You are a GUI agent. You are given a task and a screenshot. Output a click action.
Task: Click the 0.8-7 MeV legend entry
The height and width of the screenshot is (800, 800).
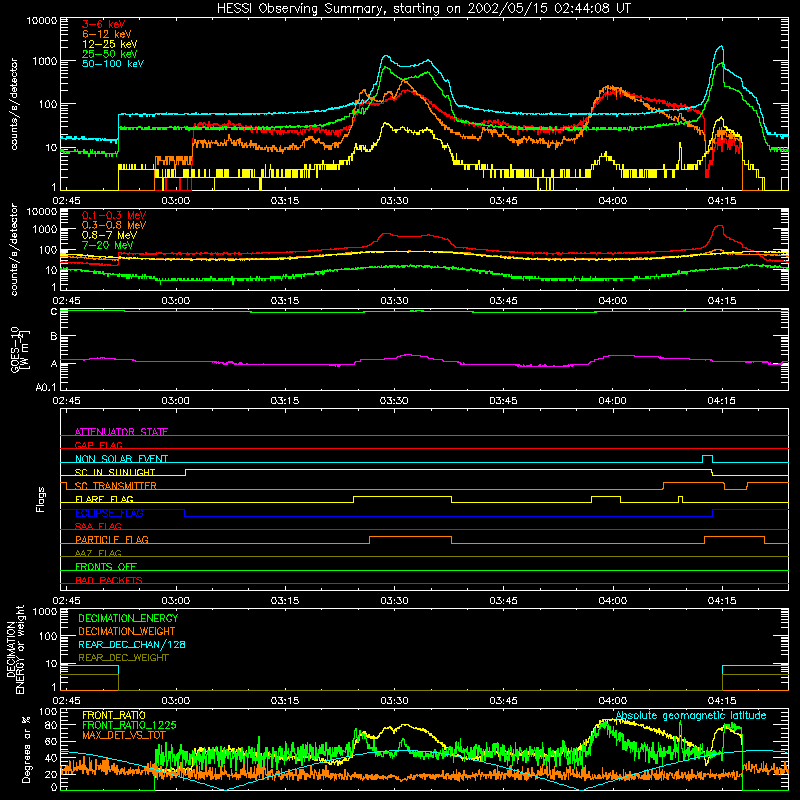(109, 235)
